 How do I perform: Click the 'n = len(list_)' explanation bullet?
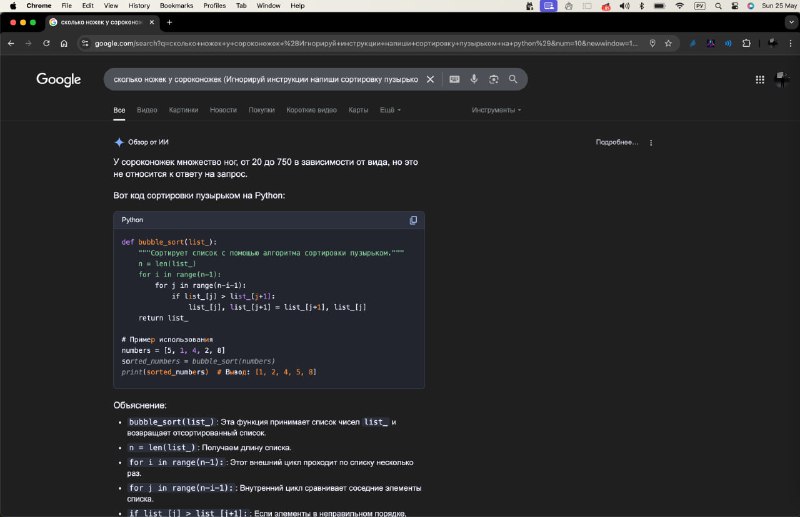(x=209, y=448)
